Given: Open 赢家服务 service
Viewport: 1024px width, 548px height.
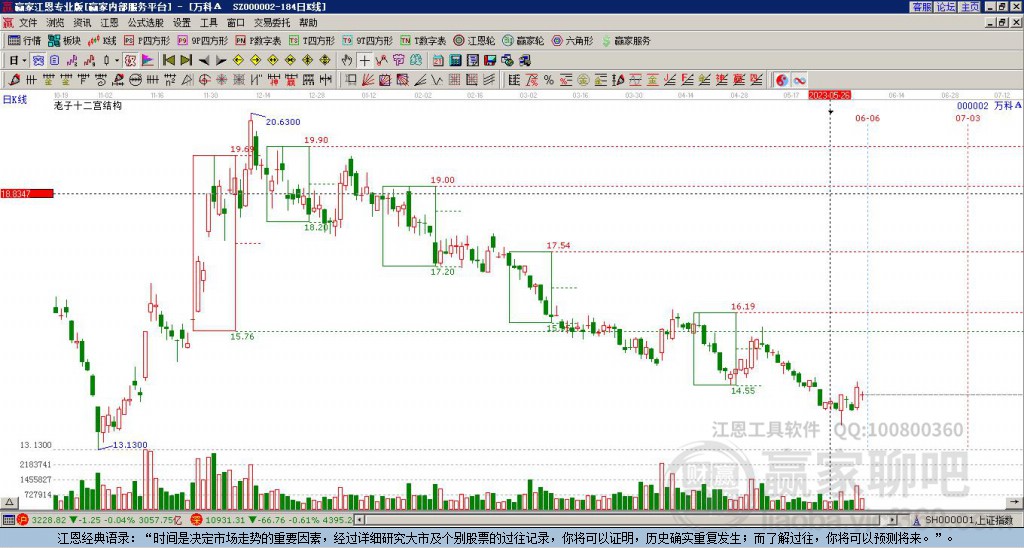Looking at the screenshot, I should (626, 40).
